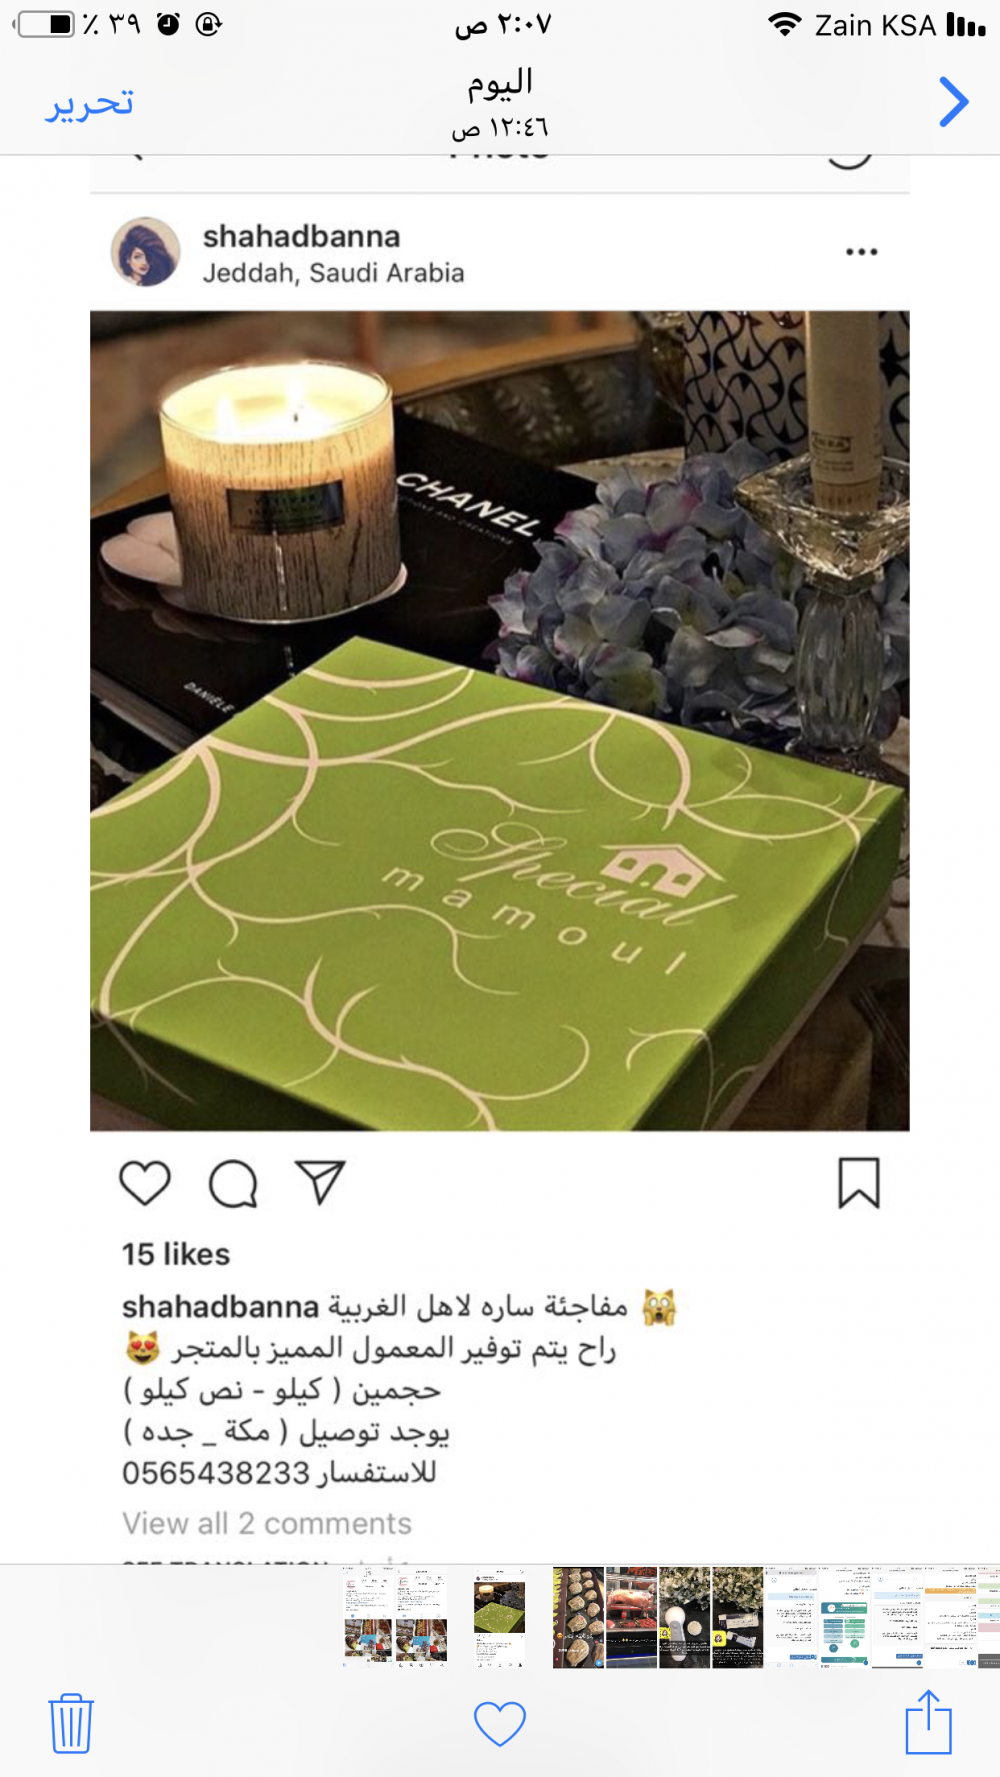Tap the اليوم date title
The height and width of the screenshot is (1777, 1000).
click(500, 82)
